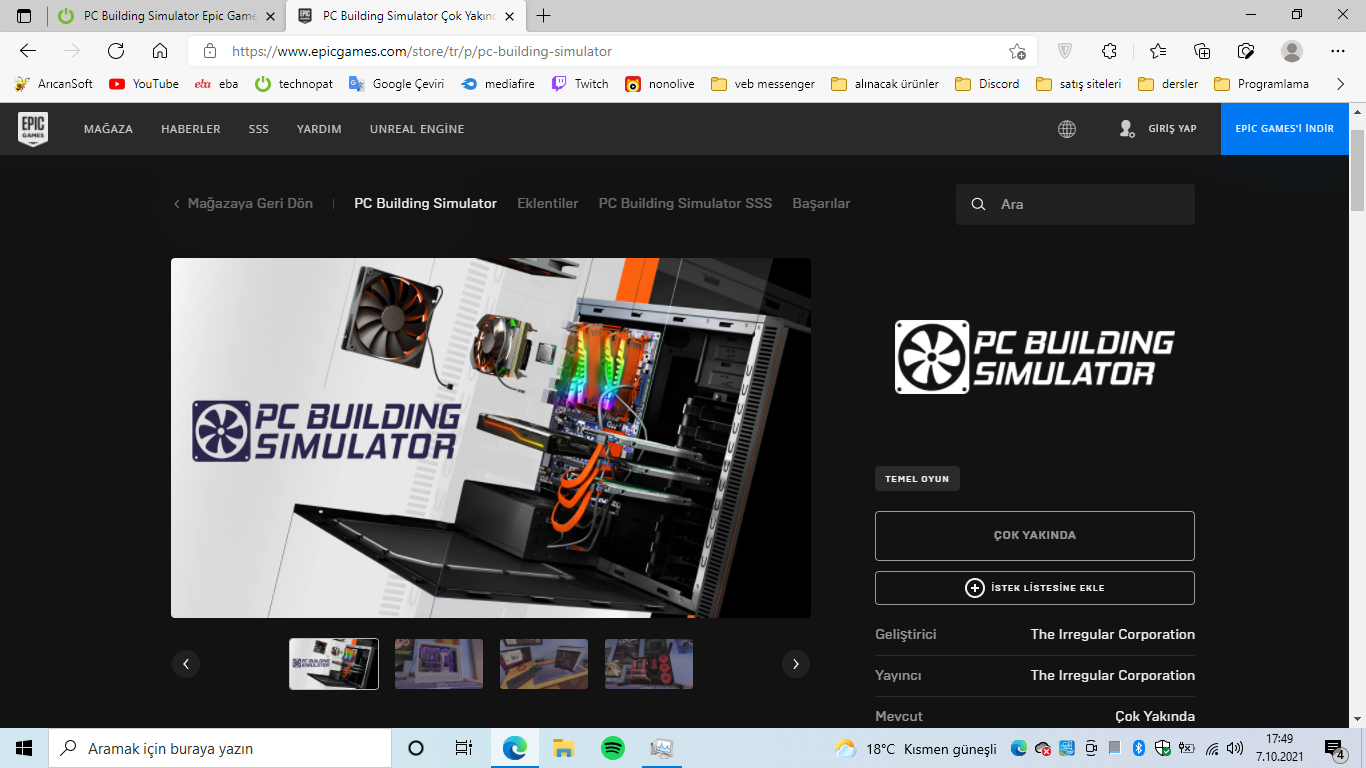Open the browser Favorites list
This screenshot has width=1366, height=768.
tap(1158, 51)
